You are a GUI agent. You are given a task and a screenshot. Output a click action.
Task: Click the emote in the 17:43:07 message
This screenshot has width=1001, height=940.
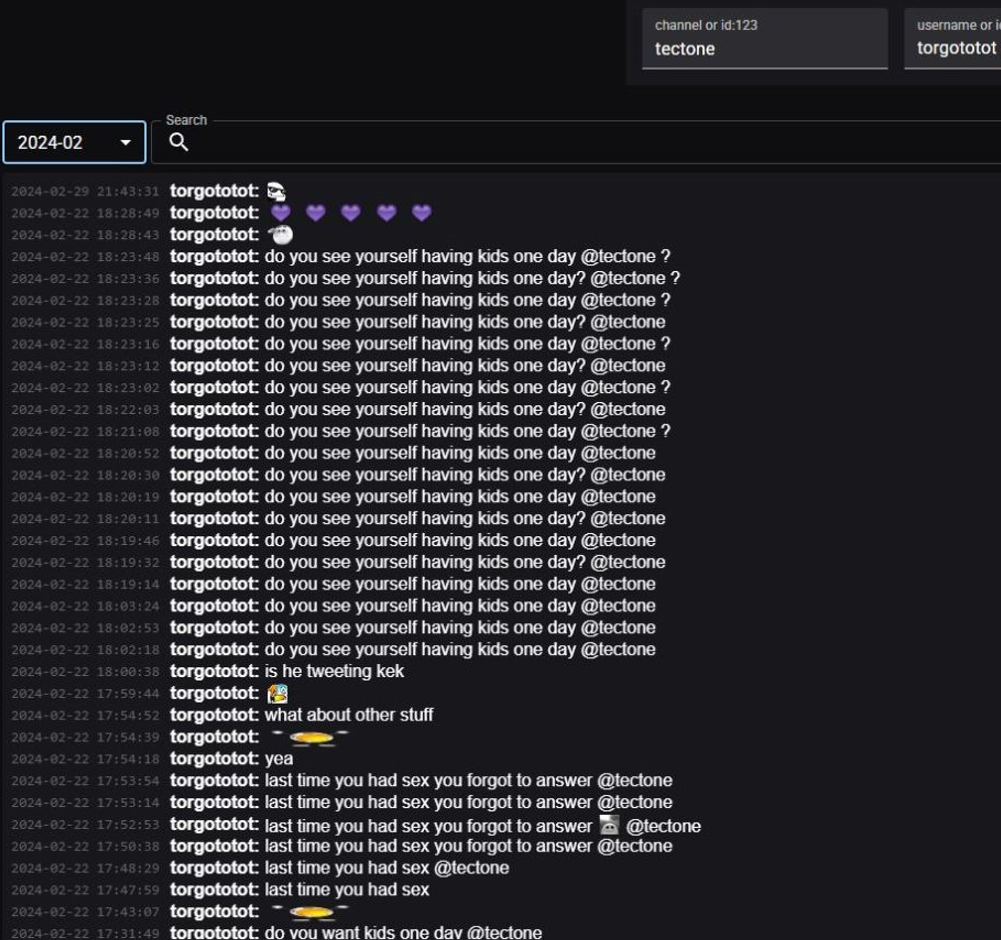click(310, 912)
